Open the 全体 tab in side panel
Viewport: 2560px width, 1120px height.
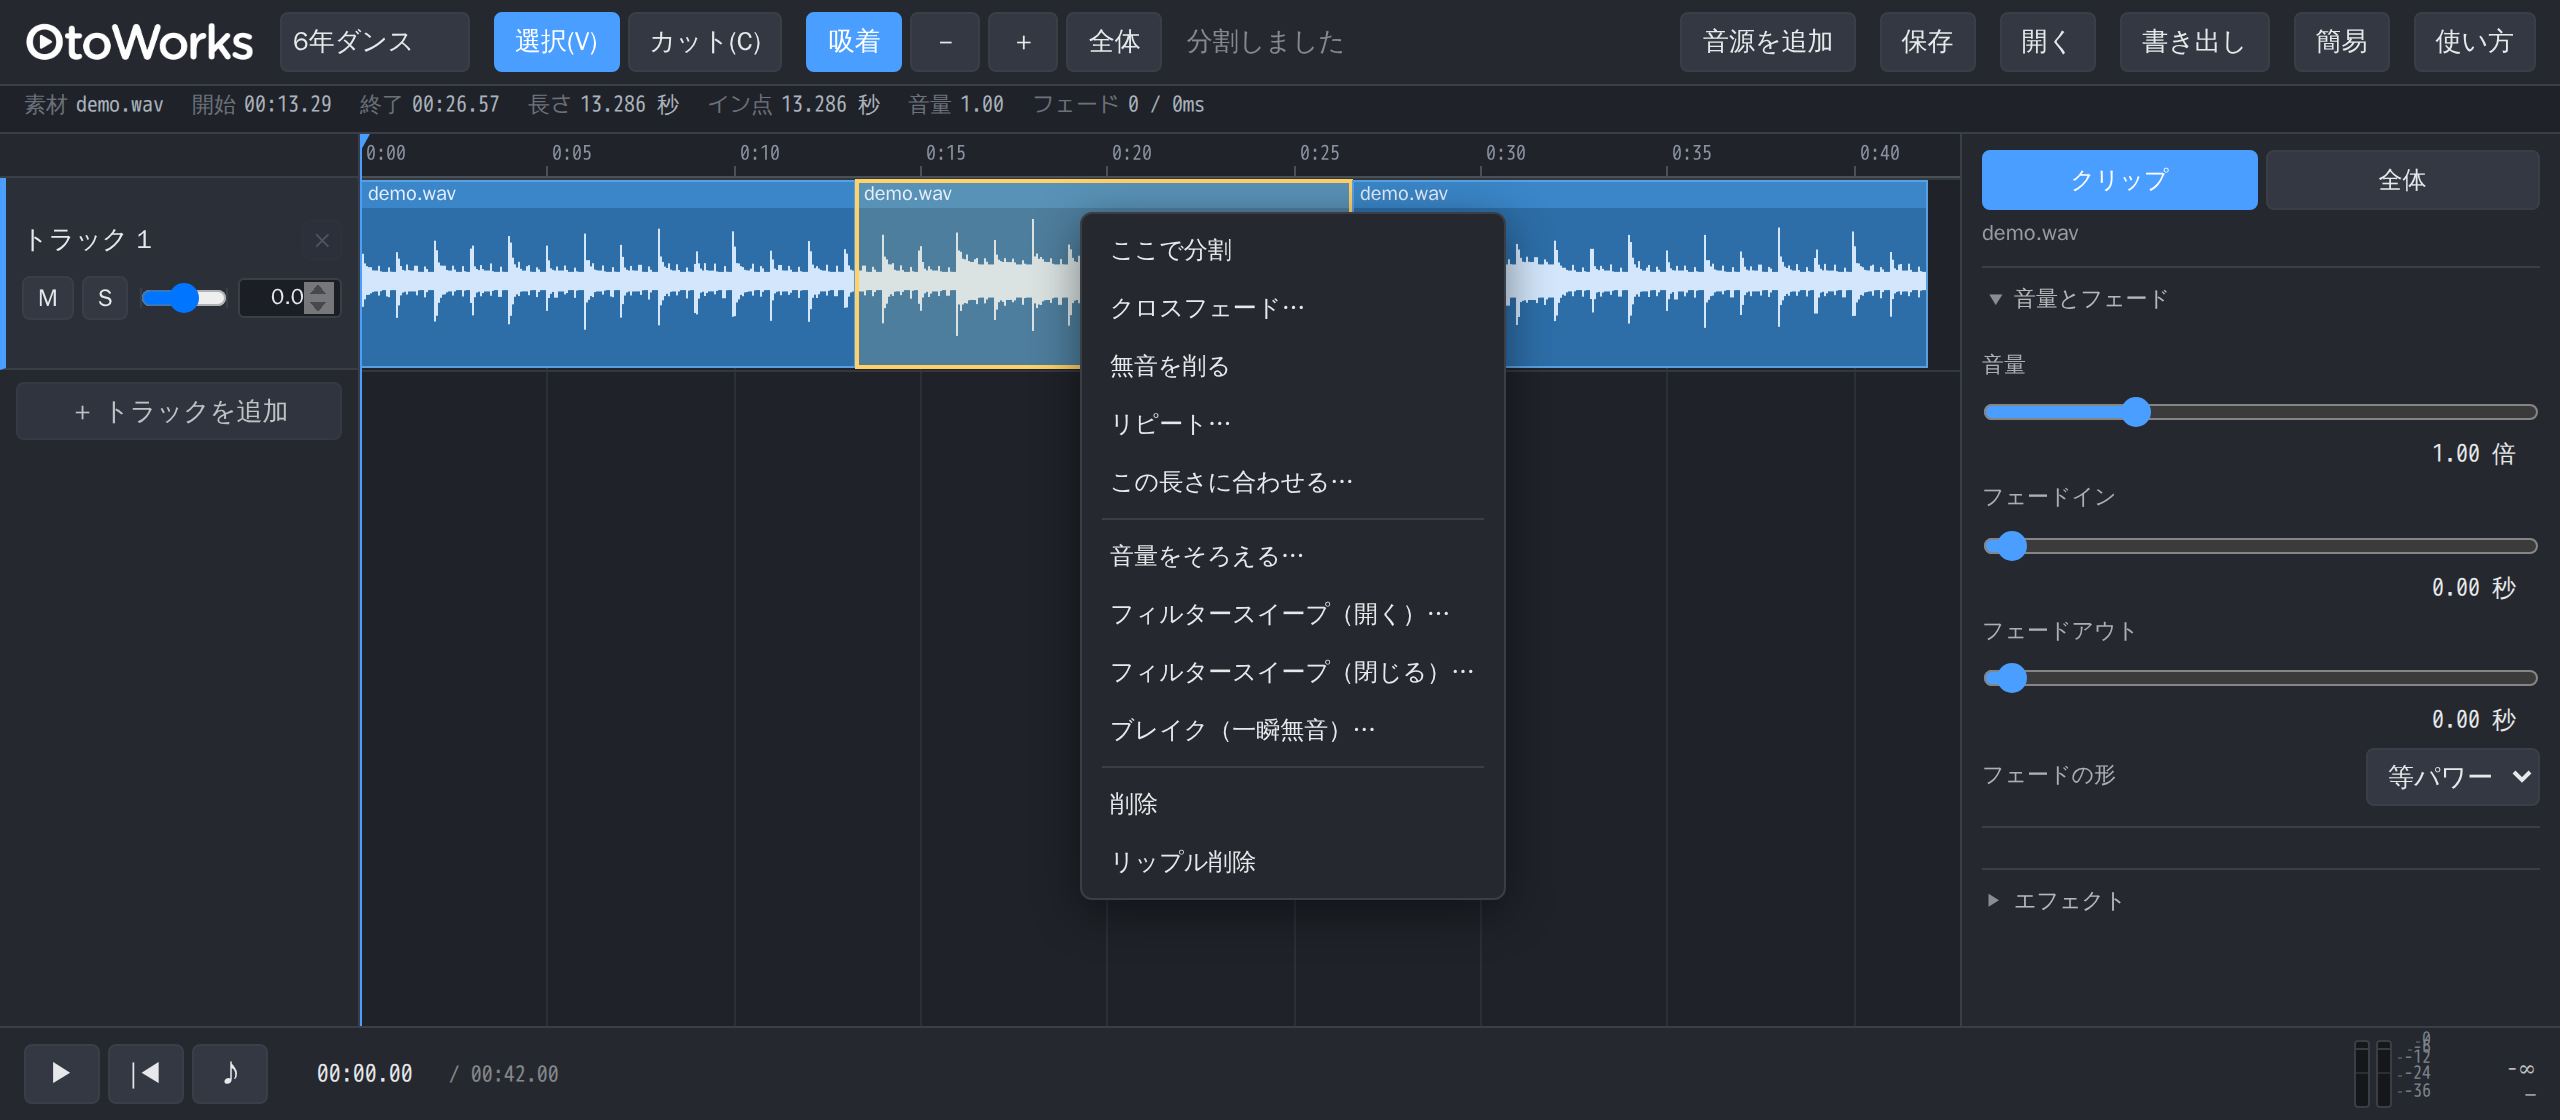2402,180
